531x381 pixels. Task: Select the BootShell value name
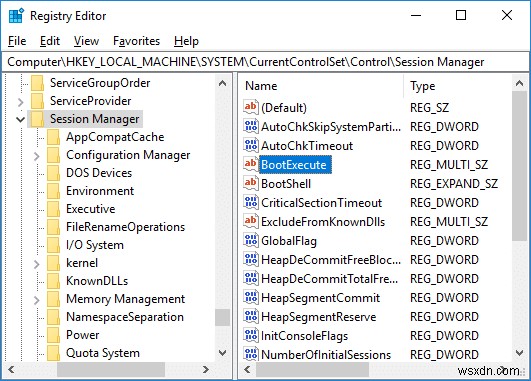(286, 184)
